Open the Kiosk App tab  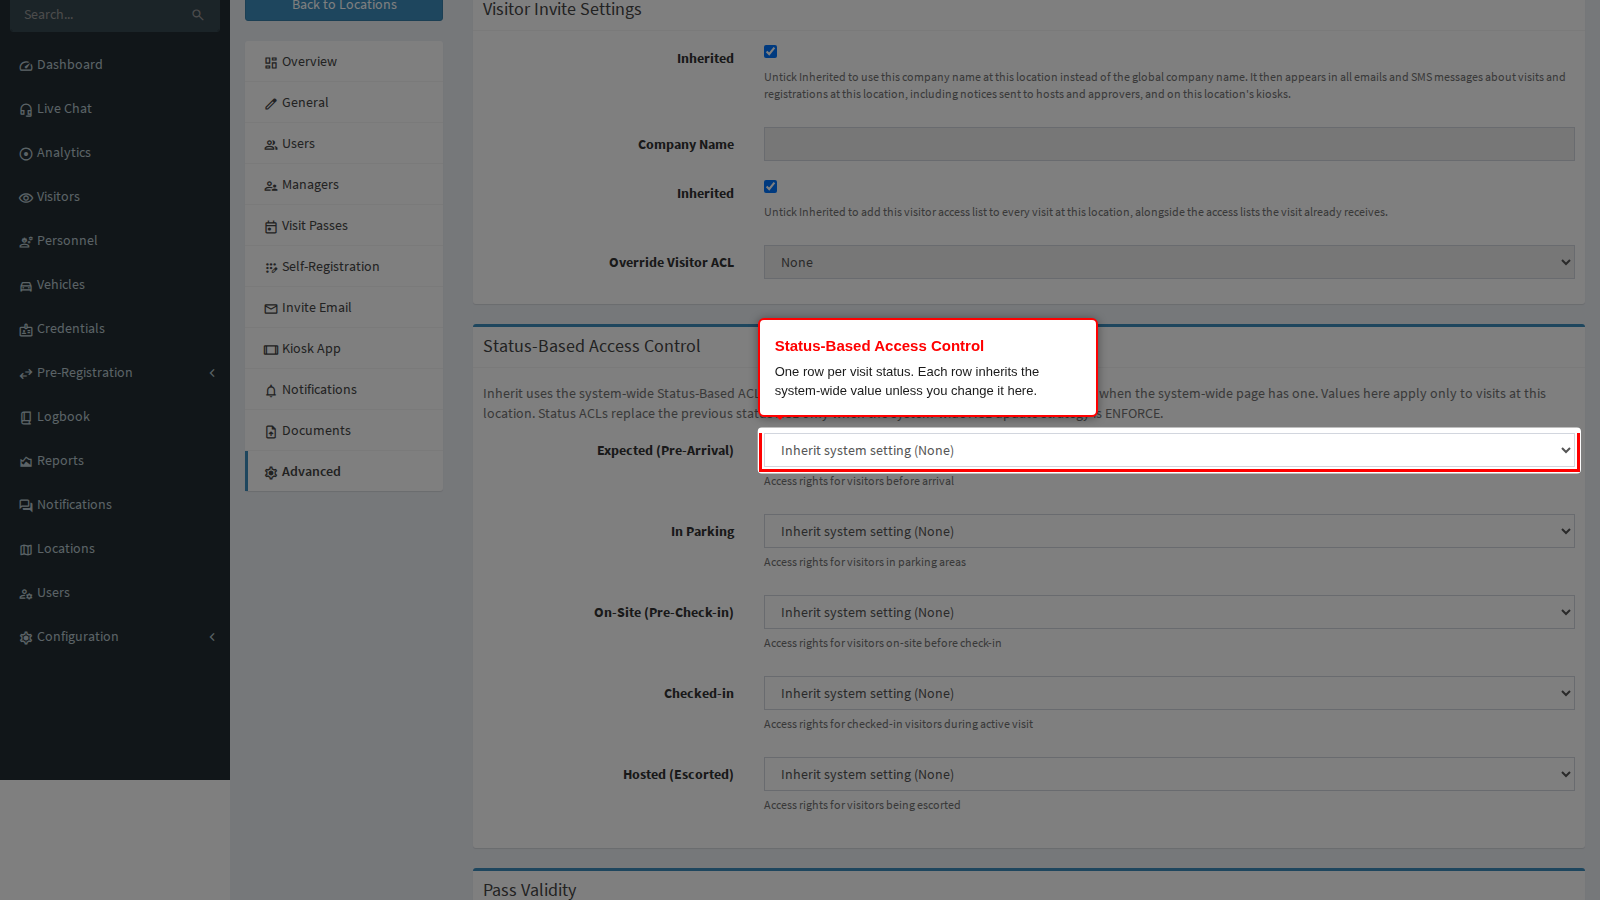344,349
